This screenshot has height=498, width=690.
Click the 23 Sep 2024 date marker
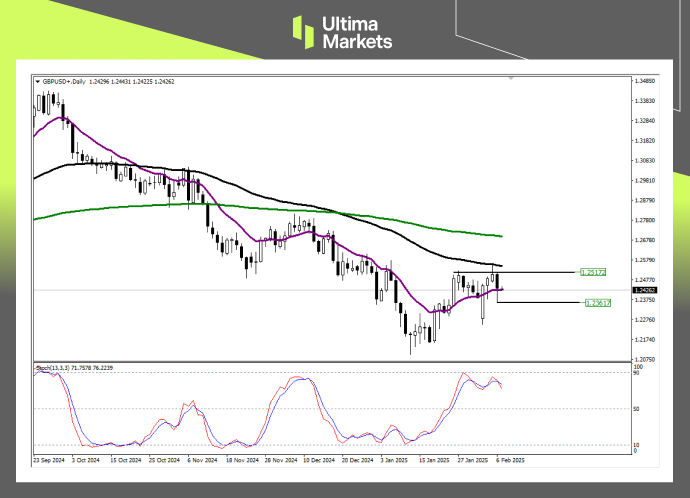tap(49, 460)
